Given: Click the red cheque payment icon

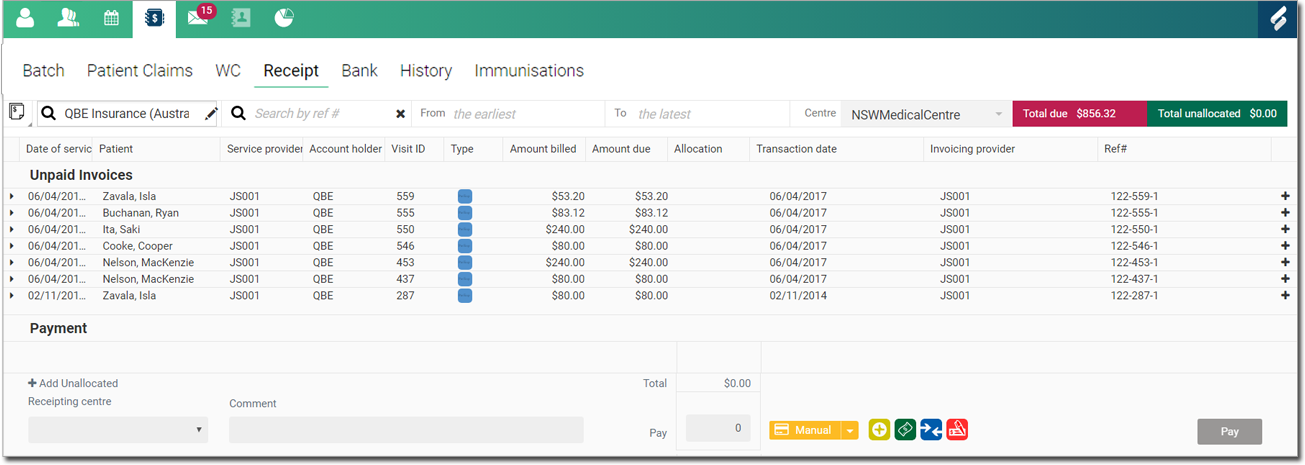Looking at the screenshot, I should (957, 430).
